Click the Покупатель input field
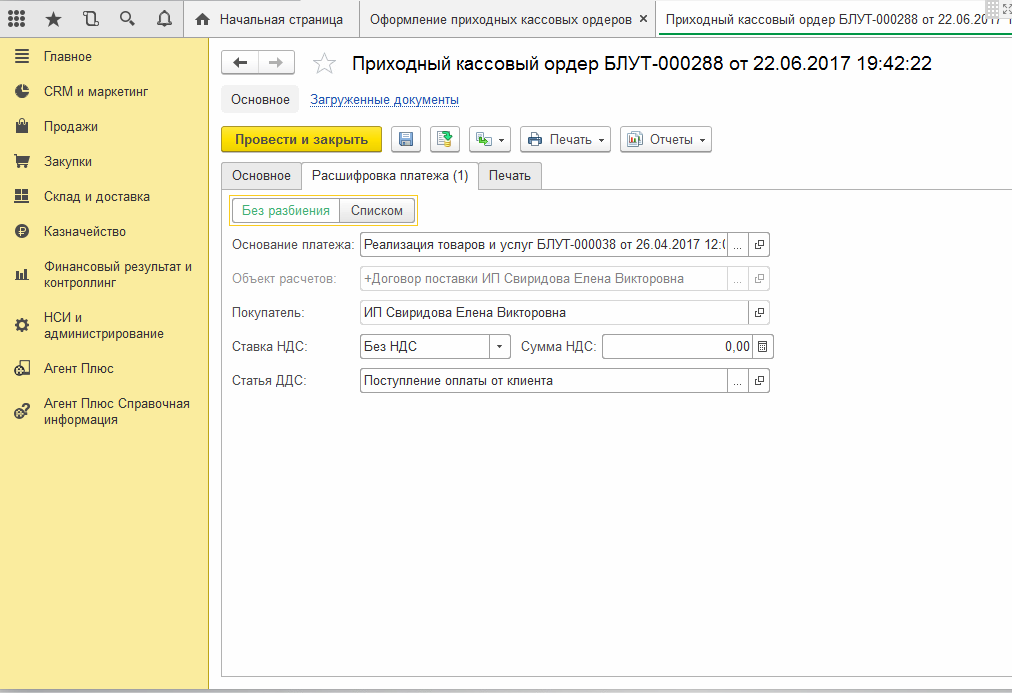Viewport: 1012px width, 693px height. pyautogui.click(x=553, y=313)
